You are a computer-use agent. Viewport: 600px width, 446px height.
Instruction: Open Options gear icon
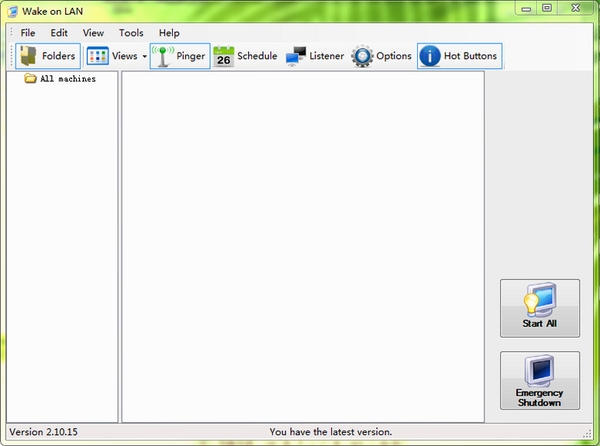click(362, 56)
